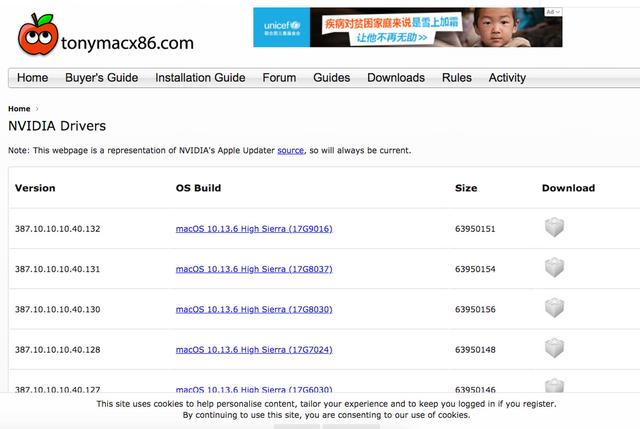Viewport: 640px width, 429px height.
Task: Click the cookie consent notice text
Action: pos(327,409)
